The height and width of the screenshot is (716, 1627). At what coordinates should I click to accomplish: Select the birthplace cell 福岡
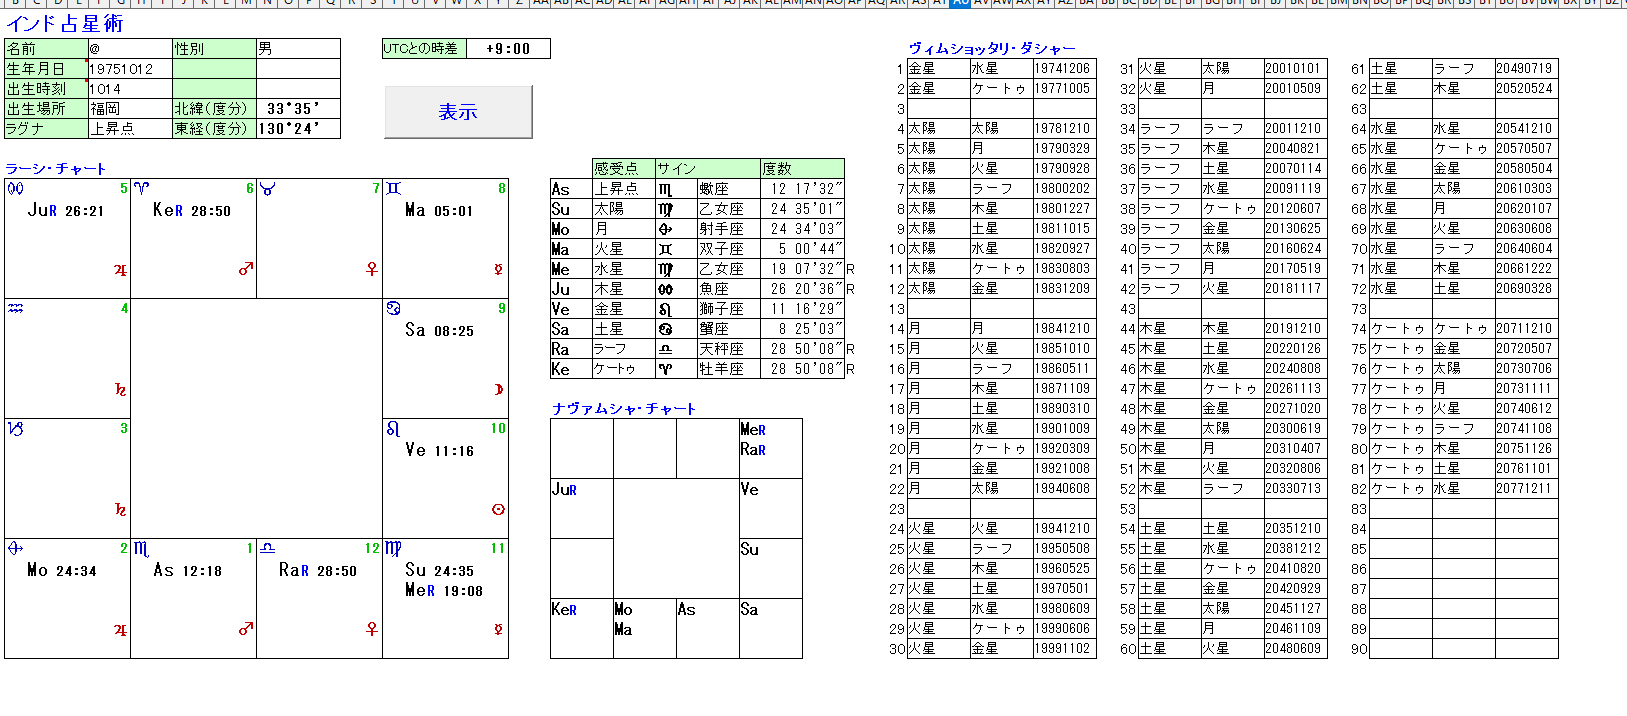coord(129,109)
